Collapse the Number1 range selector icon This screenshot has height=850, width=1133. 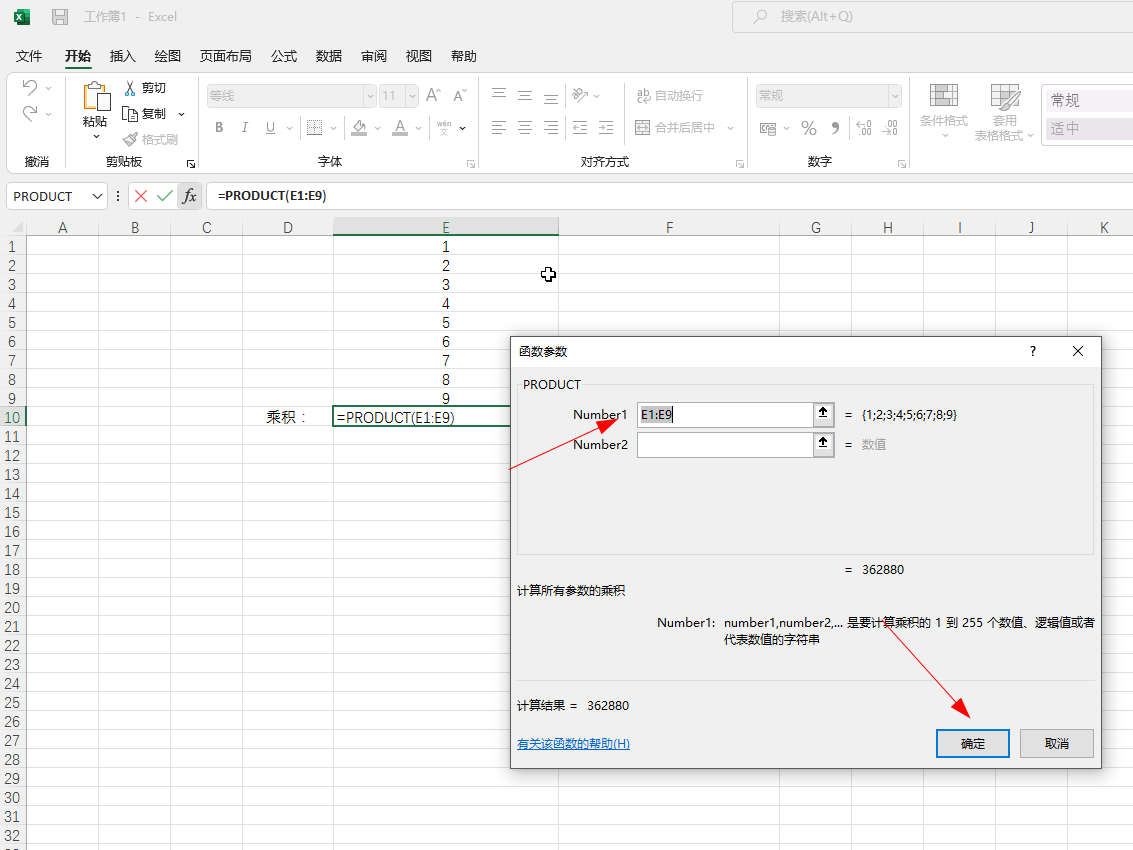pos(823,414)
